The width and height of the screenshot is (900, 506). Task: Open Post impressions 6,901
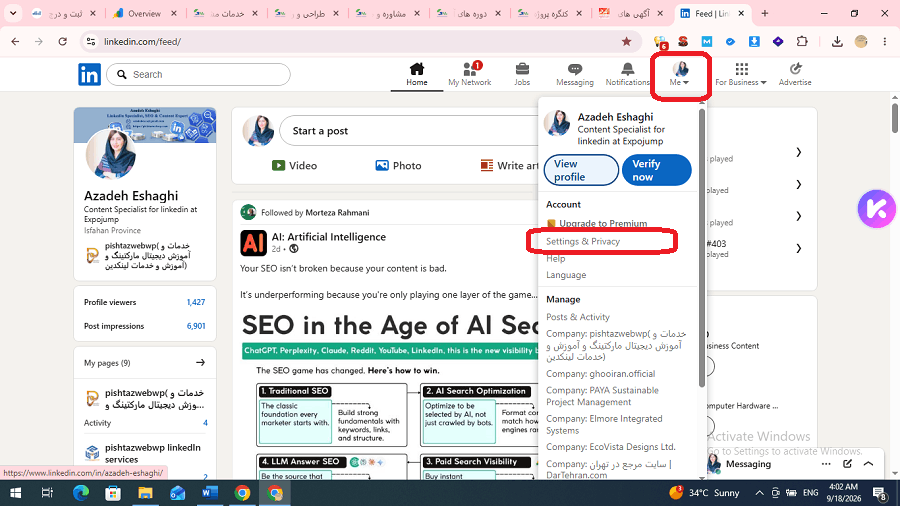point(145,326)
